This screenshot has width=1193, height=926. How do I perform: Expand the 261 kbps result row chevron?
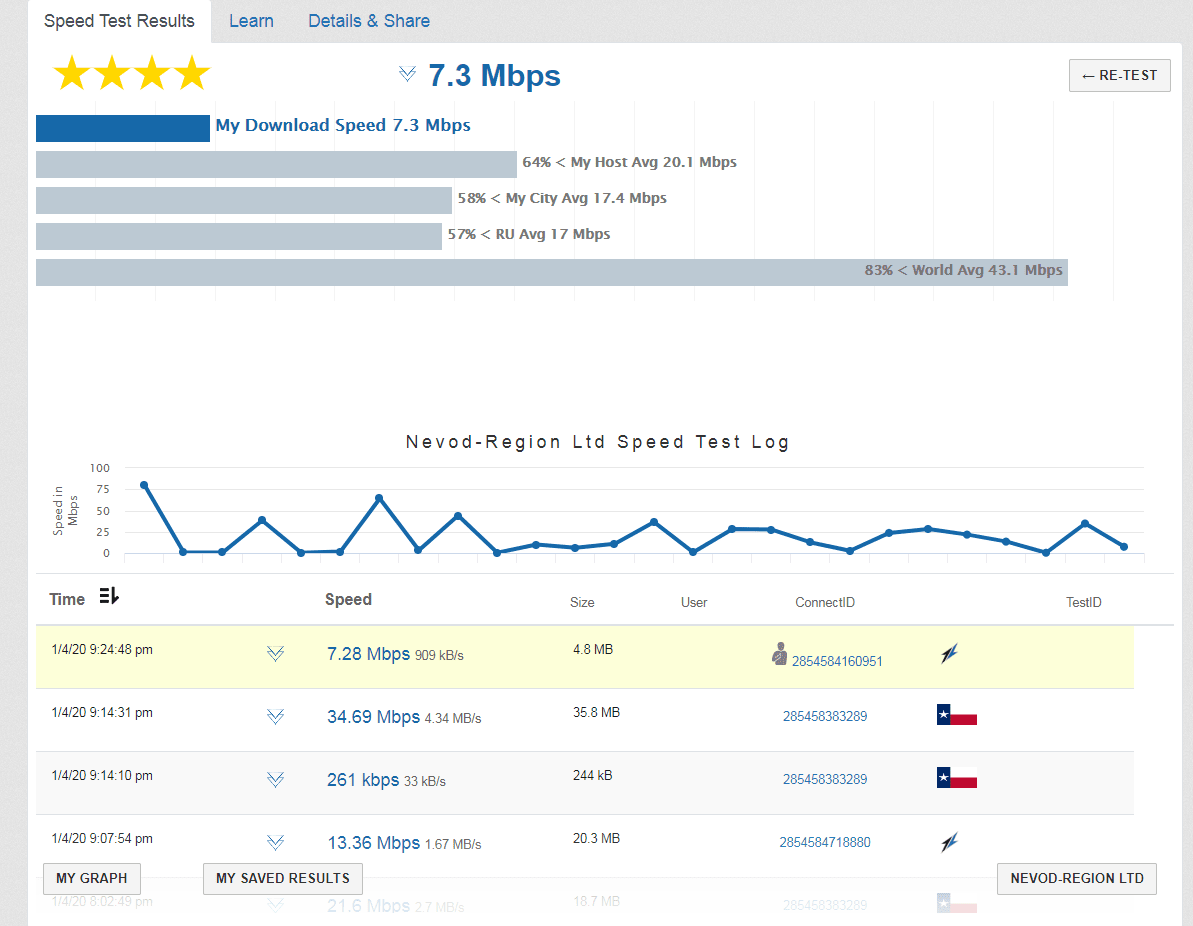(275, 780)
